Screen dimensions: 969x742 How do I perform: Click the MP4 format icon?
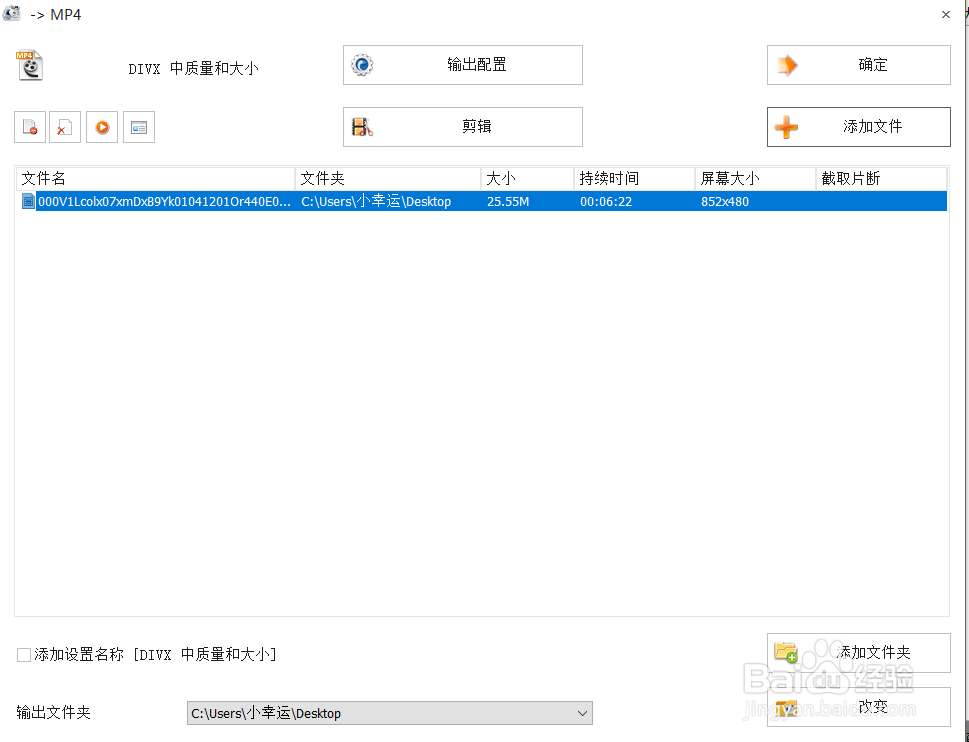coord(30,65)
